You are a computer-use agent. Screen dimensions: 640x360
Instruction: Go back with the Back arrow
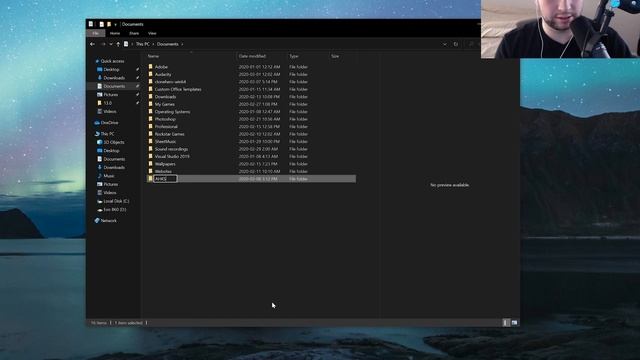pyautogui.click(x=93, y=44)
